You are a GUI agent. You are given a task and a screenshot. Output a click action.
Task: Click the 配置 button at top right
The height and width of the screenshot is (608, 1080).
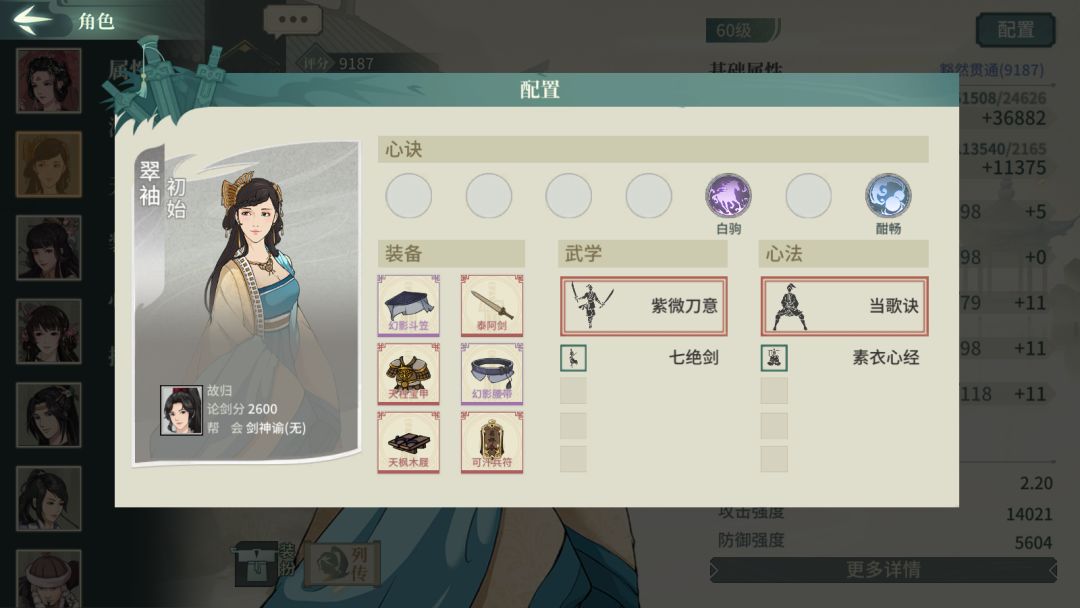(x=1016, y=30)
